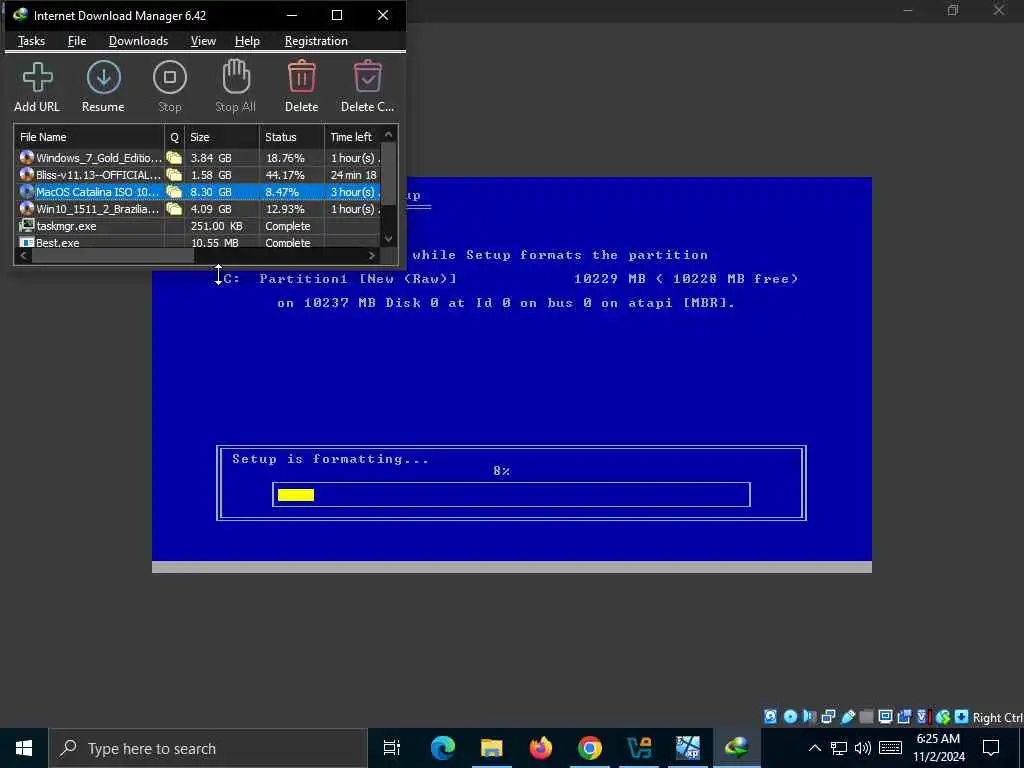Open the Registration menu
Image resolution: width=1024 pixels, height=768 pixels.
pos(316,40)
